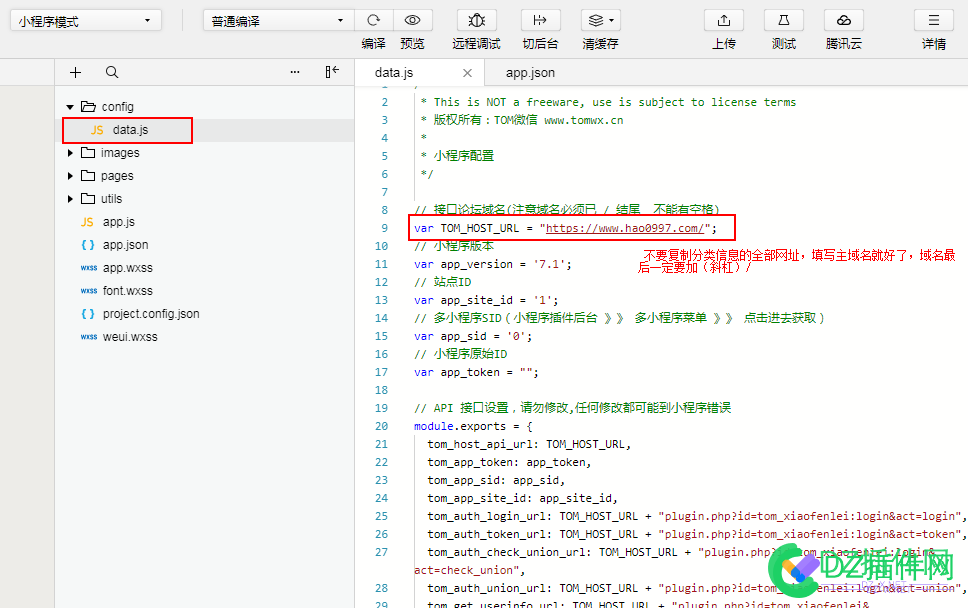Click line number 20 in the gutter
This screenshot has width=968, height=608.
tap(382, 427)
